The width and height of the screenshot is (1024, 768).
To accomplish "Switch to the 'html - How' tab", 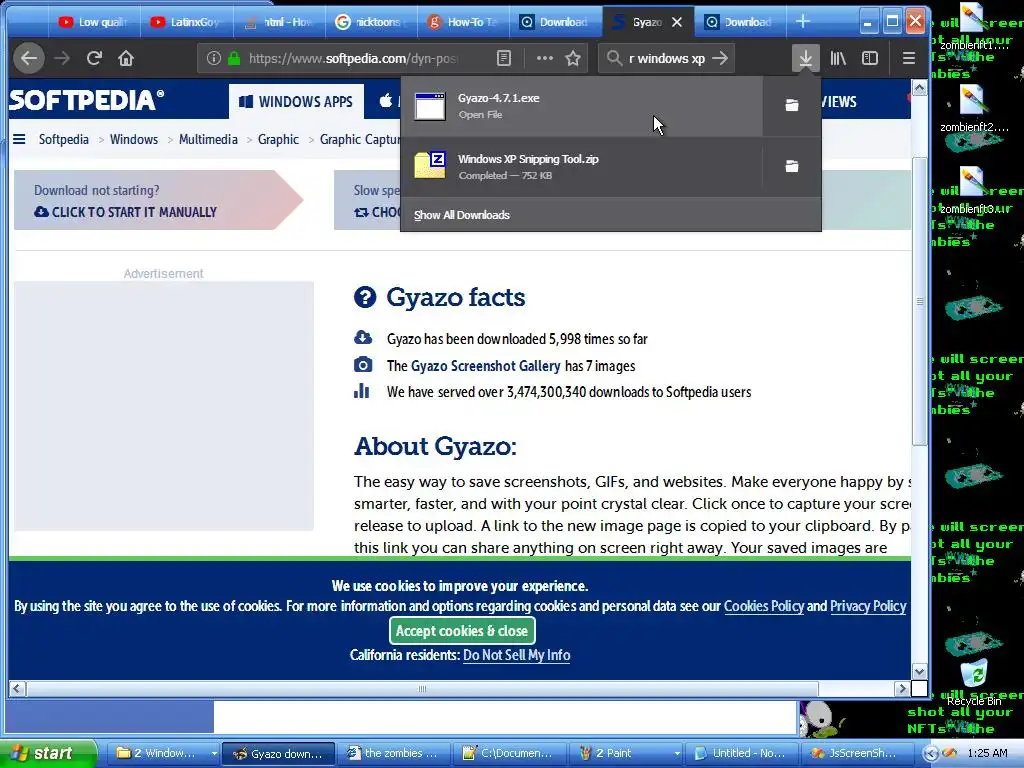I will (278, 22).
